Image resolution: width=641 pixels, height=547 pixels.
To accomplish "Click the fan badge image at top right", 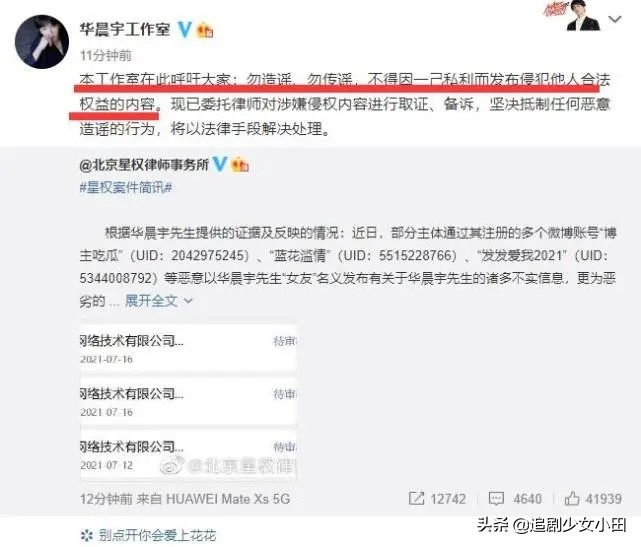I will (x=572, y=16).
